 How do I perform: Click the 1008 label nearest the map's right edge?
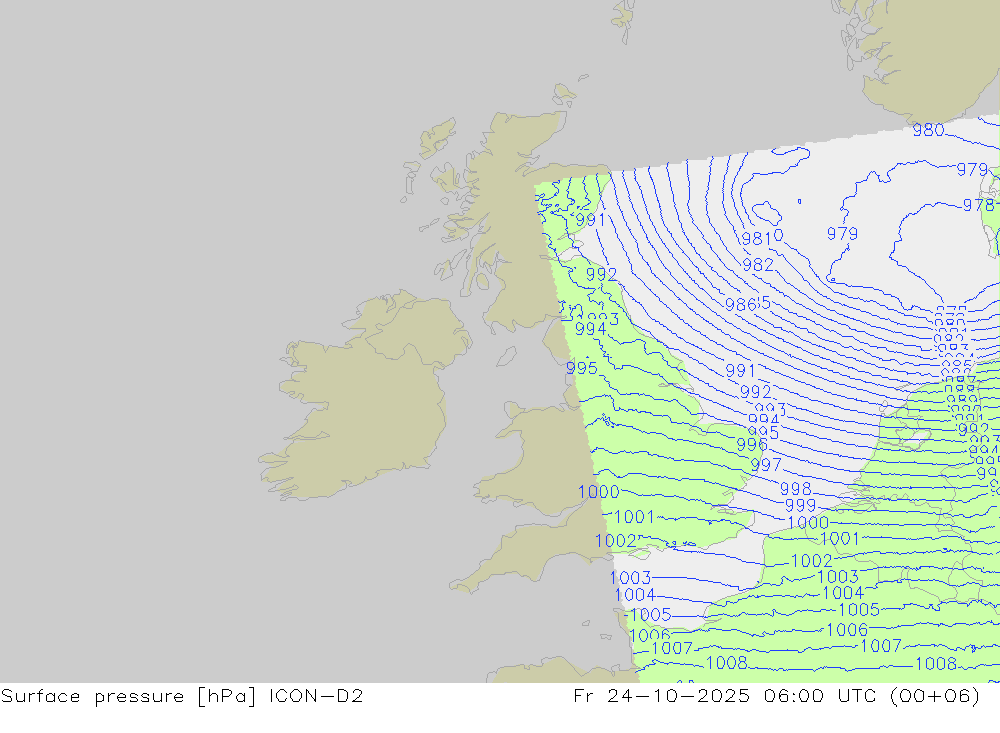coord(936,664)
